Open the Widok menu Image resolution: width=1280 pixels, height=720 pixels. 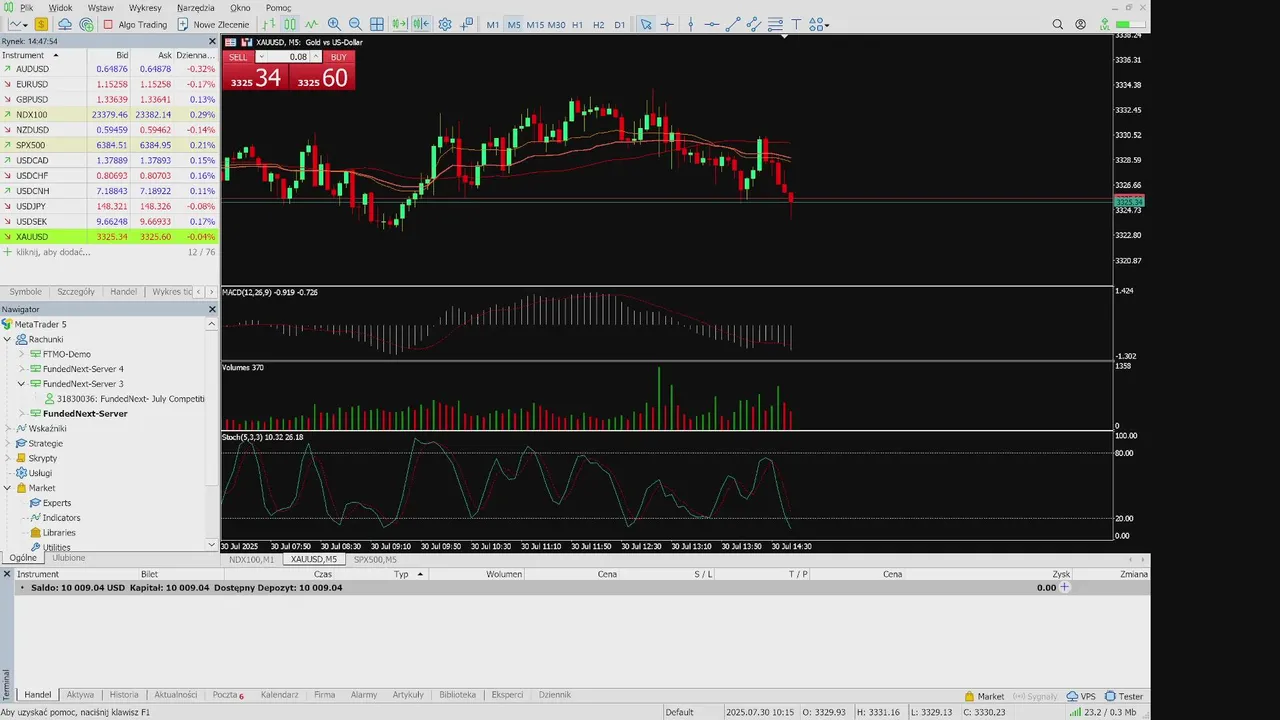(60, 7)
